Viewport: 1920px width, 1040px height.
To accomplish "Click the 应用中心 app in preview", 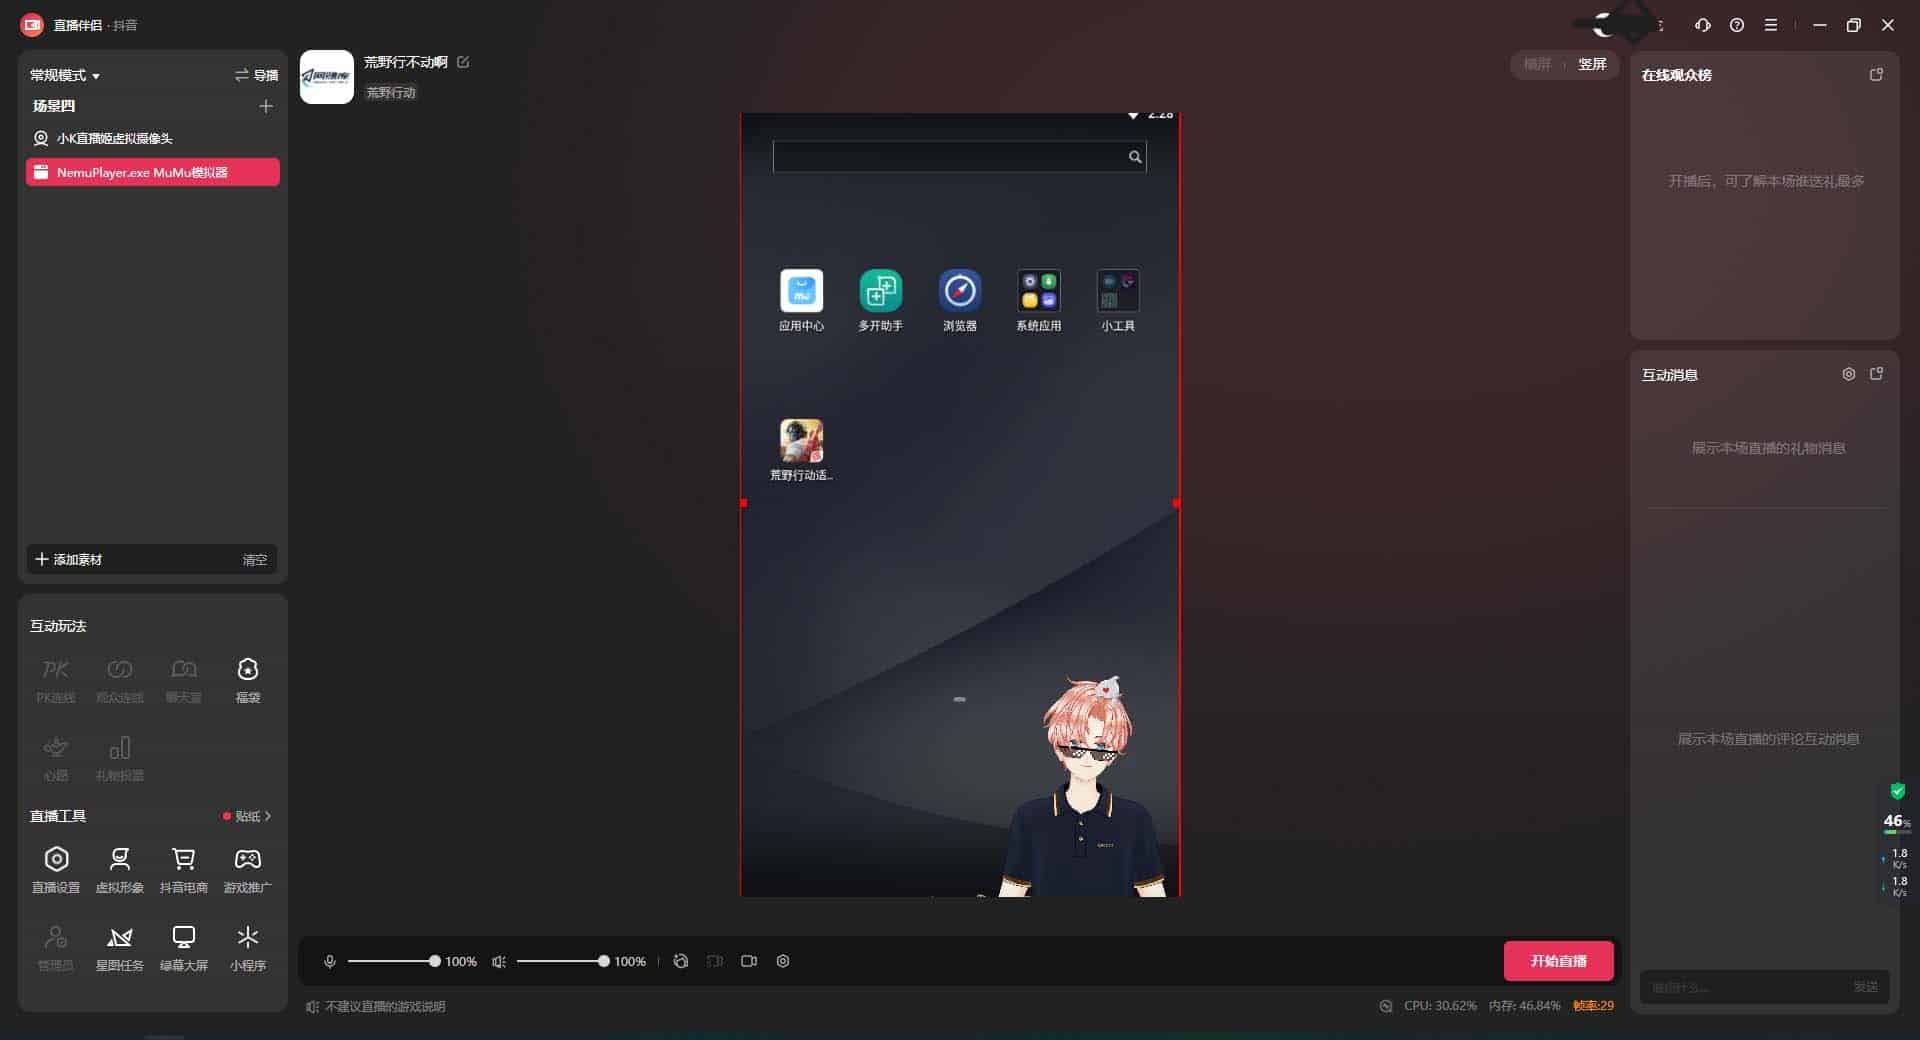I will [x=801, y=300].
